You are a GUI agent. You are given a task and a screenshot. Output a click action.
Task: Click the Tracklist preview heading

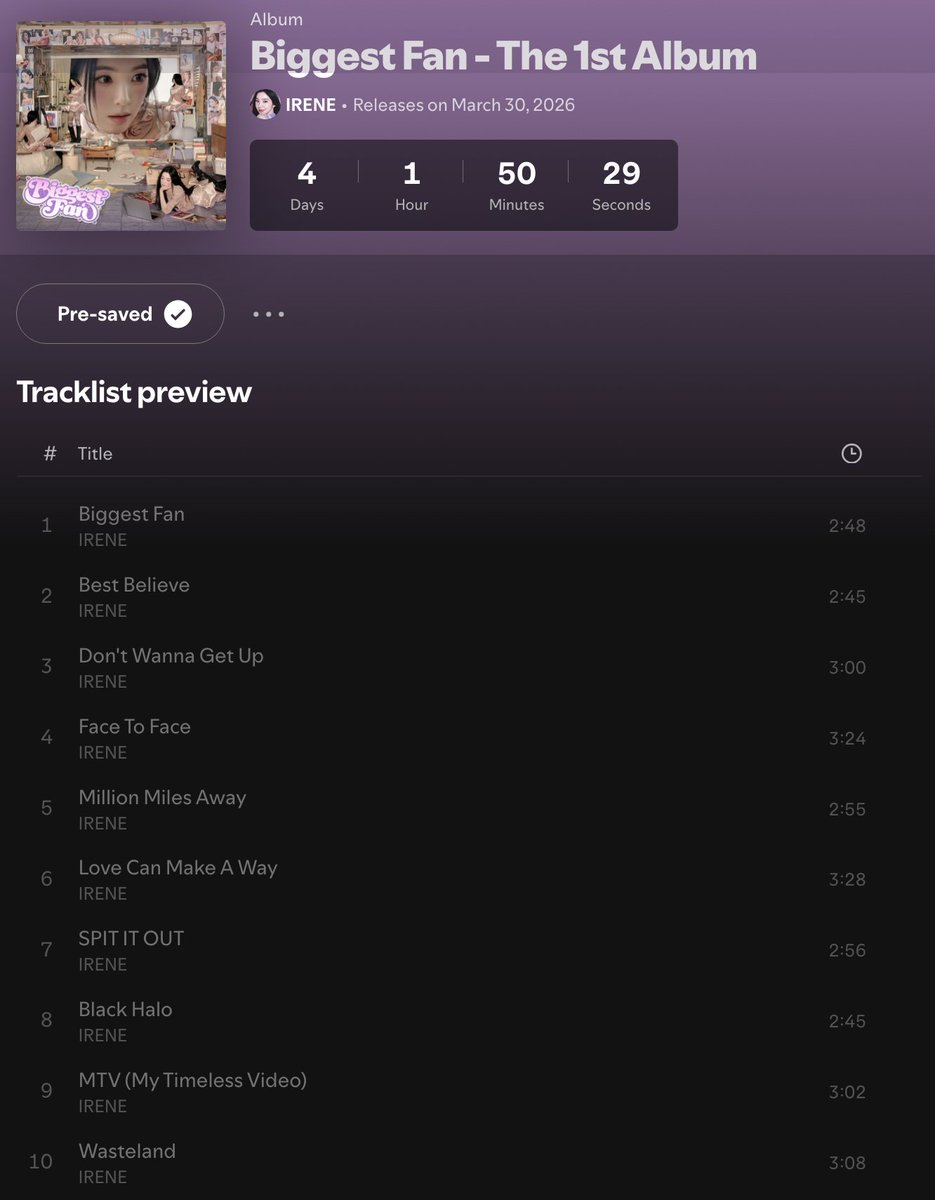pyautogui.click(x=134, y=392)
